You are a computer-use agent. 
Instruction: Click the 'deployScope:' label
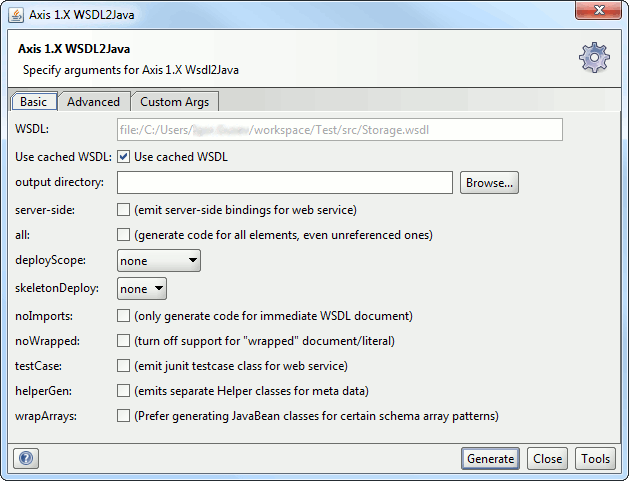(x=51, y=260)
